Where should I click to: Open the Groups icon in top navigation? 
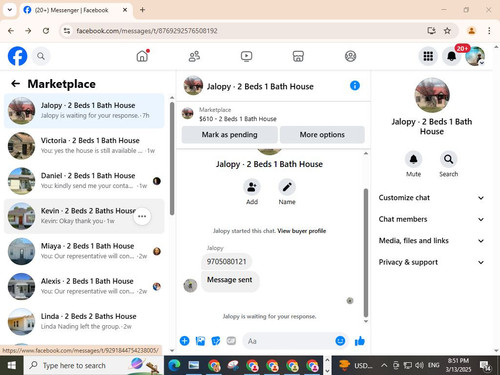[x=350, y=56]
